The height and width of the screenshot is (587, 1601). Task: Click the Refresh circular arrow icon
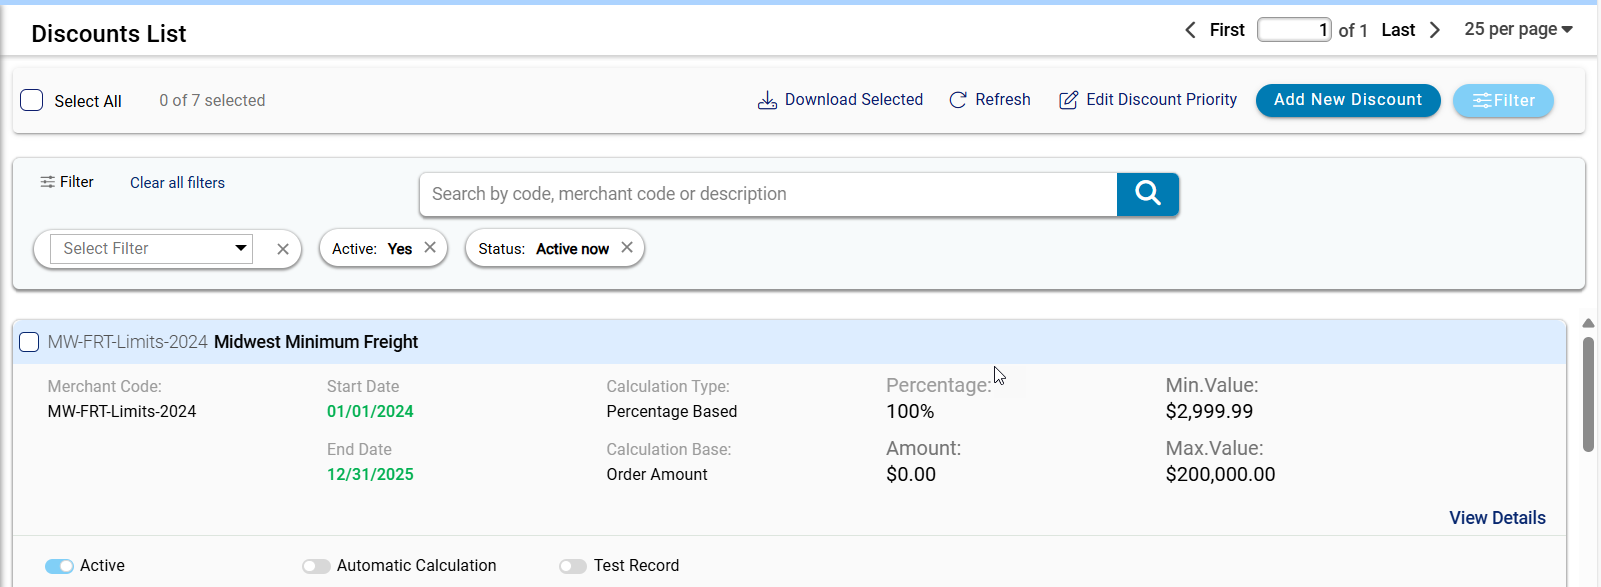[957, 101]
